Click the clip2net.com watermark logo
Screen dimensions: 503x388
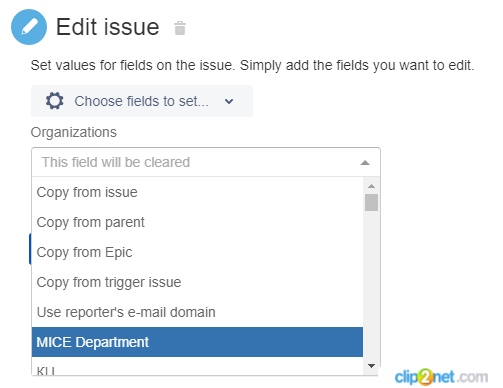click(441, 377)
